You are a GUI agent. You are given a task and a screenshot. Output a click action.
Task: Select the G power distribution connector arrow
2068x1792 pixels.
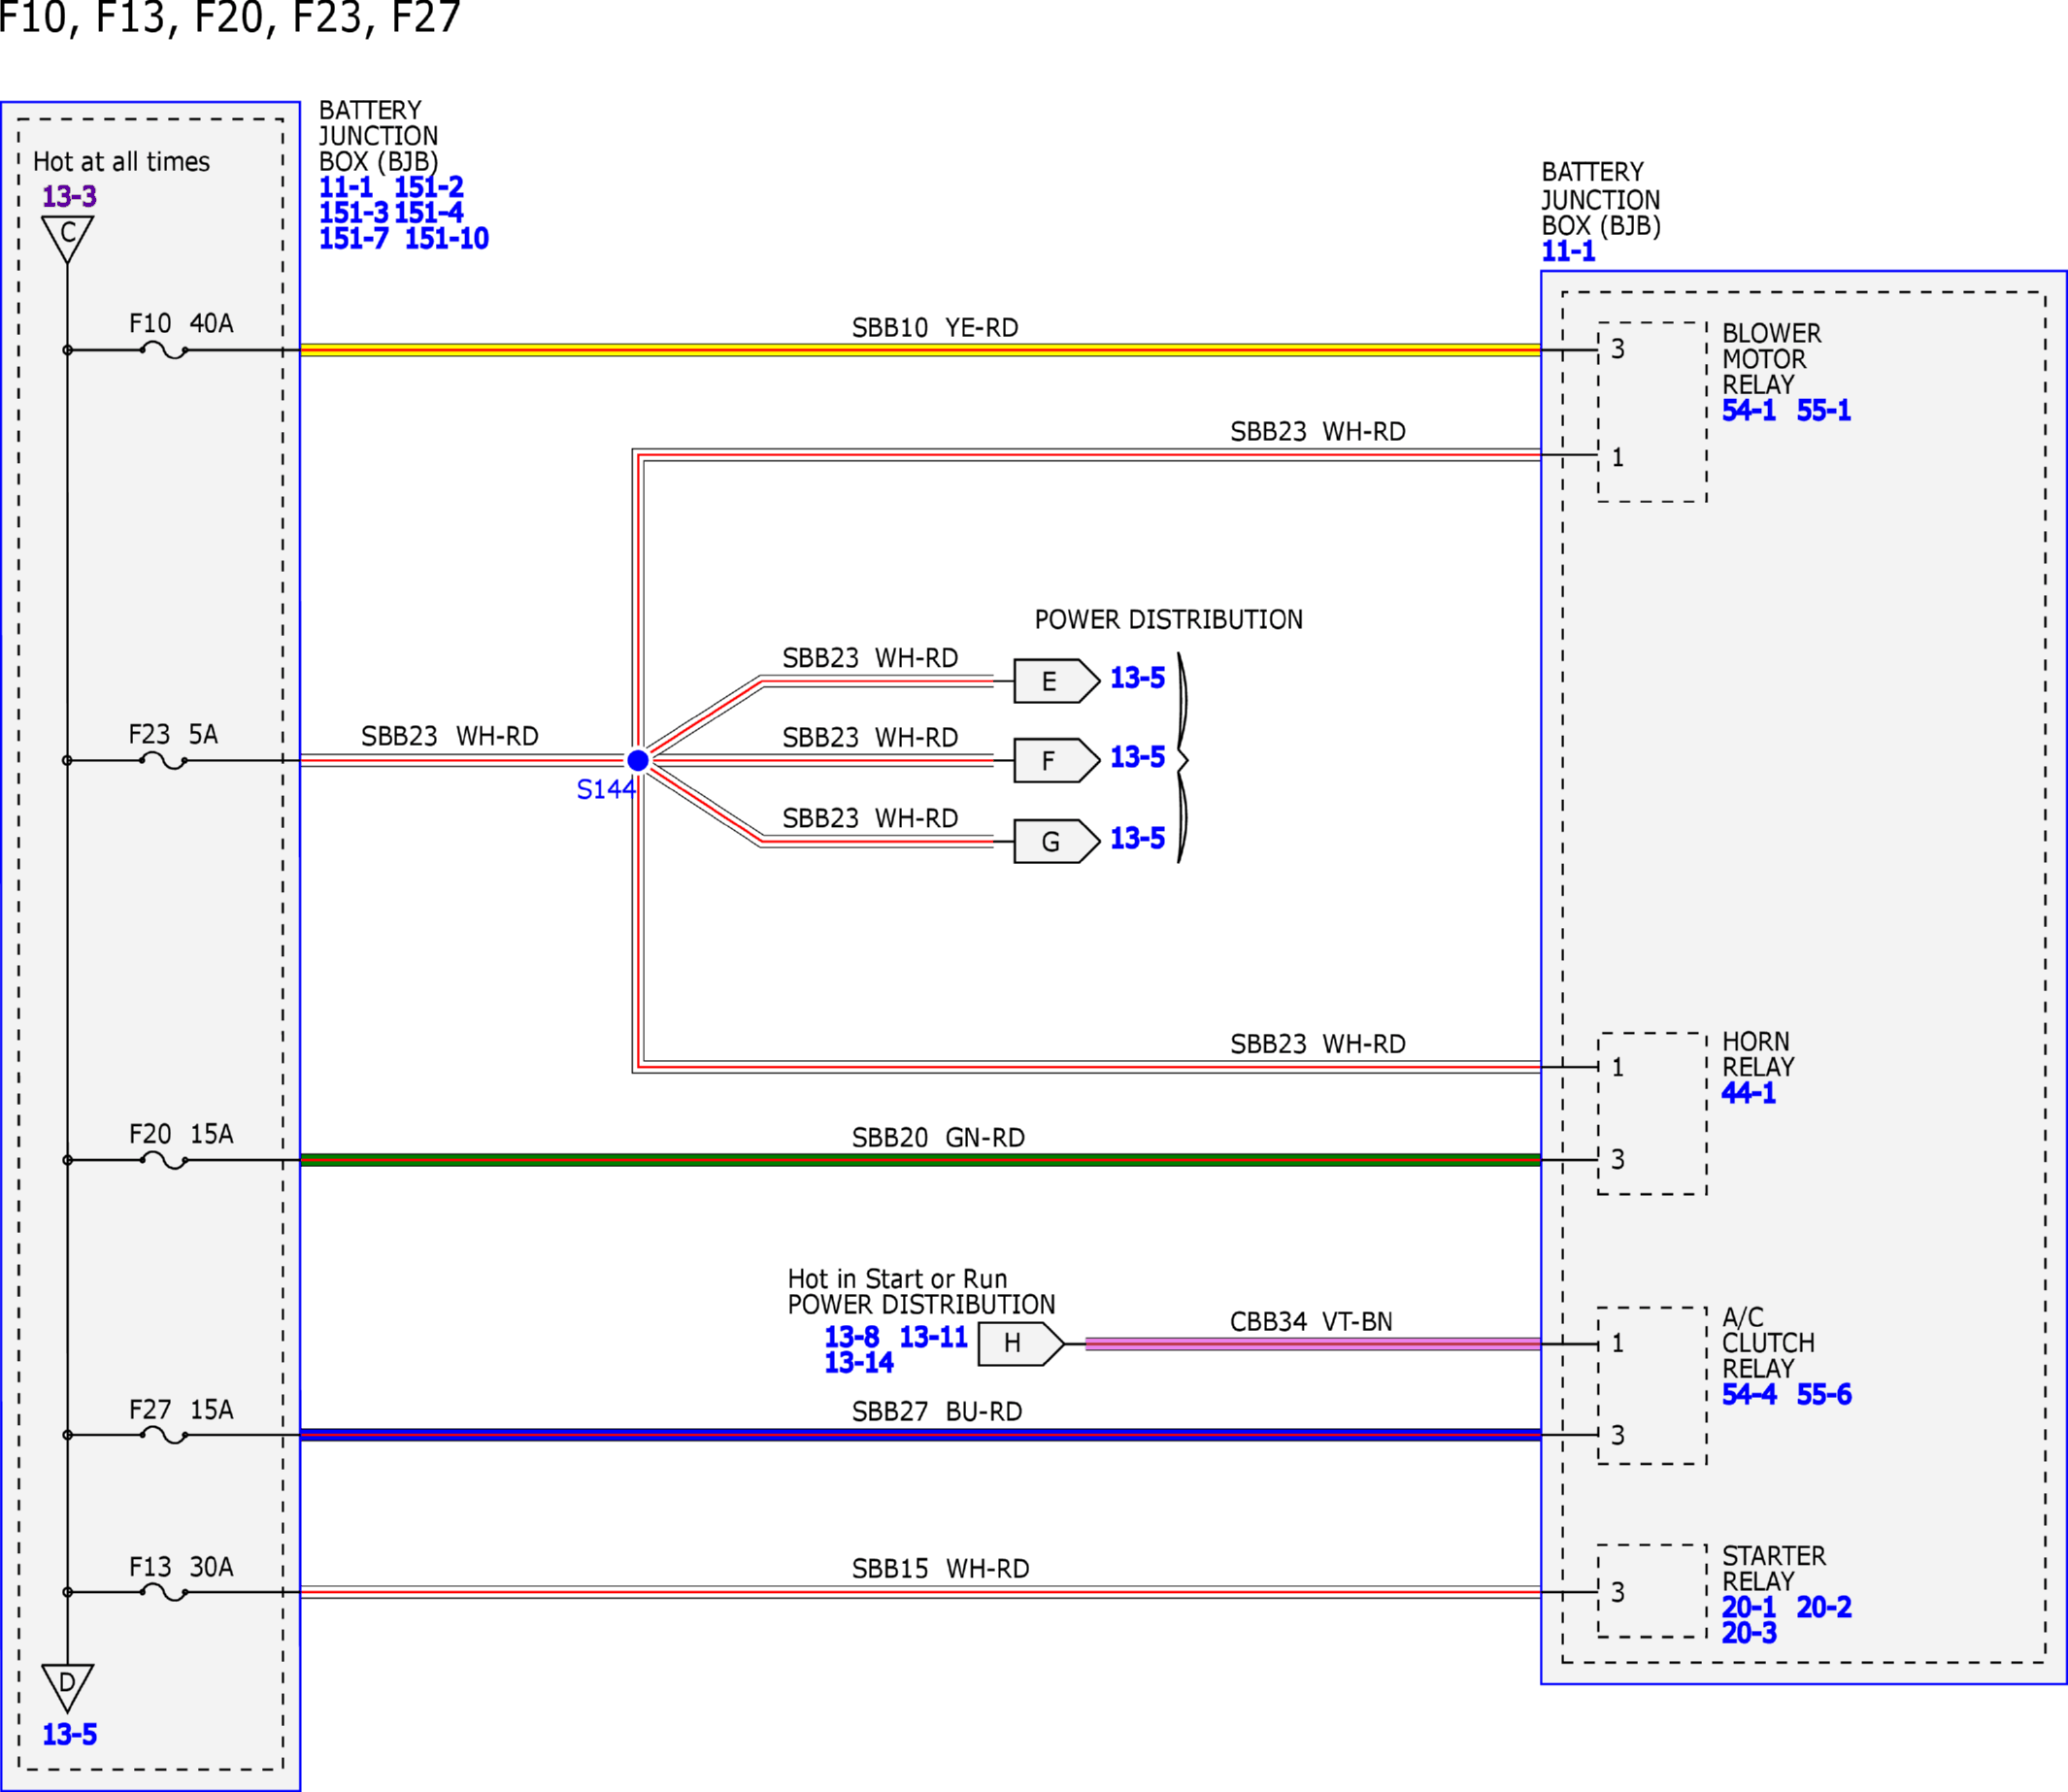(x=1057, y=842)
